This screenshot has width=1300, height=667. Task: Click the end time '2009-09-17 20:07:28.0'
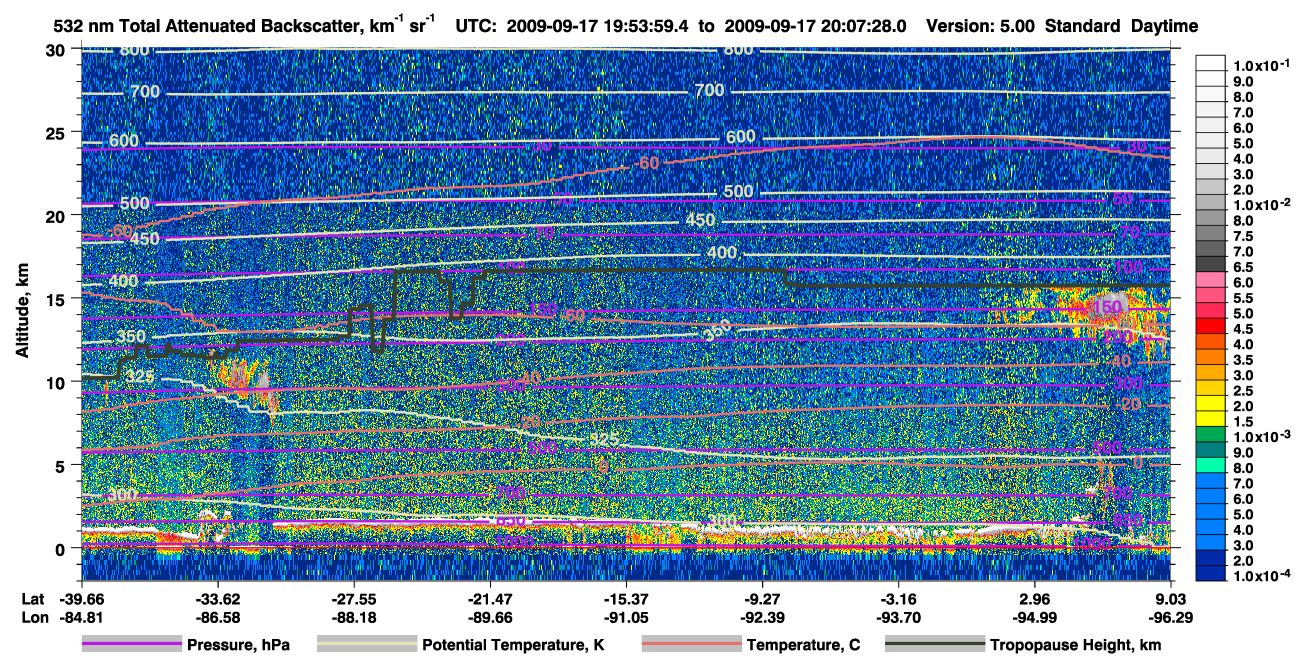pos(815,26)
